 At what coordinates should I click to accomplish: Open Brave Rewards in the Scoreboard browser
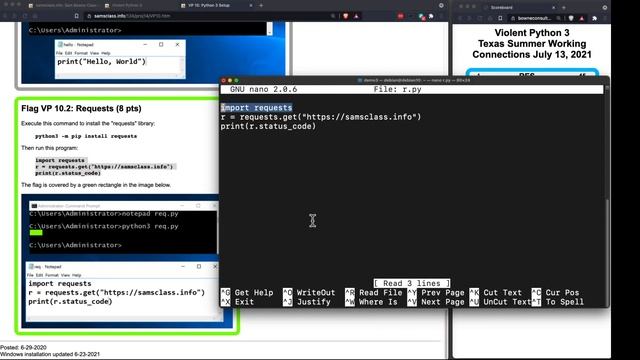tap(582, 18)
